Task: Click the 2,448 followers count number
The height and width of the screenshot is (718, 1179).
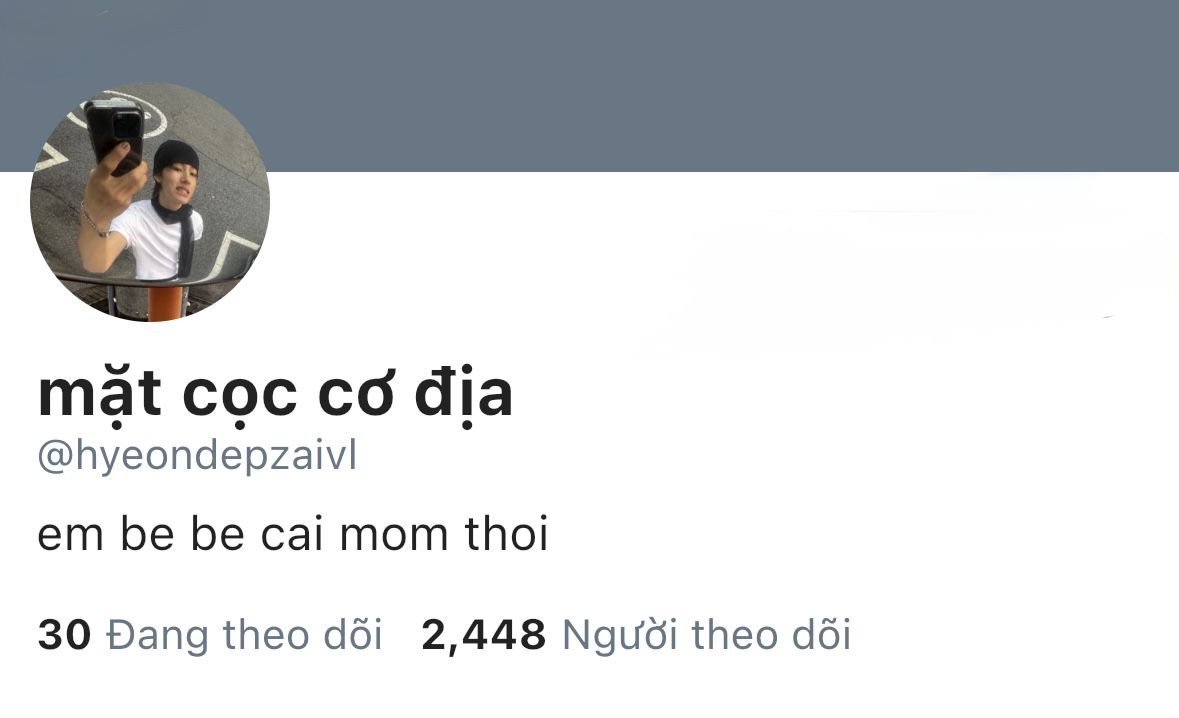Action: 483,635
